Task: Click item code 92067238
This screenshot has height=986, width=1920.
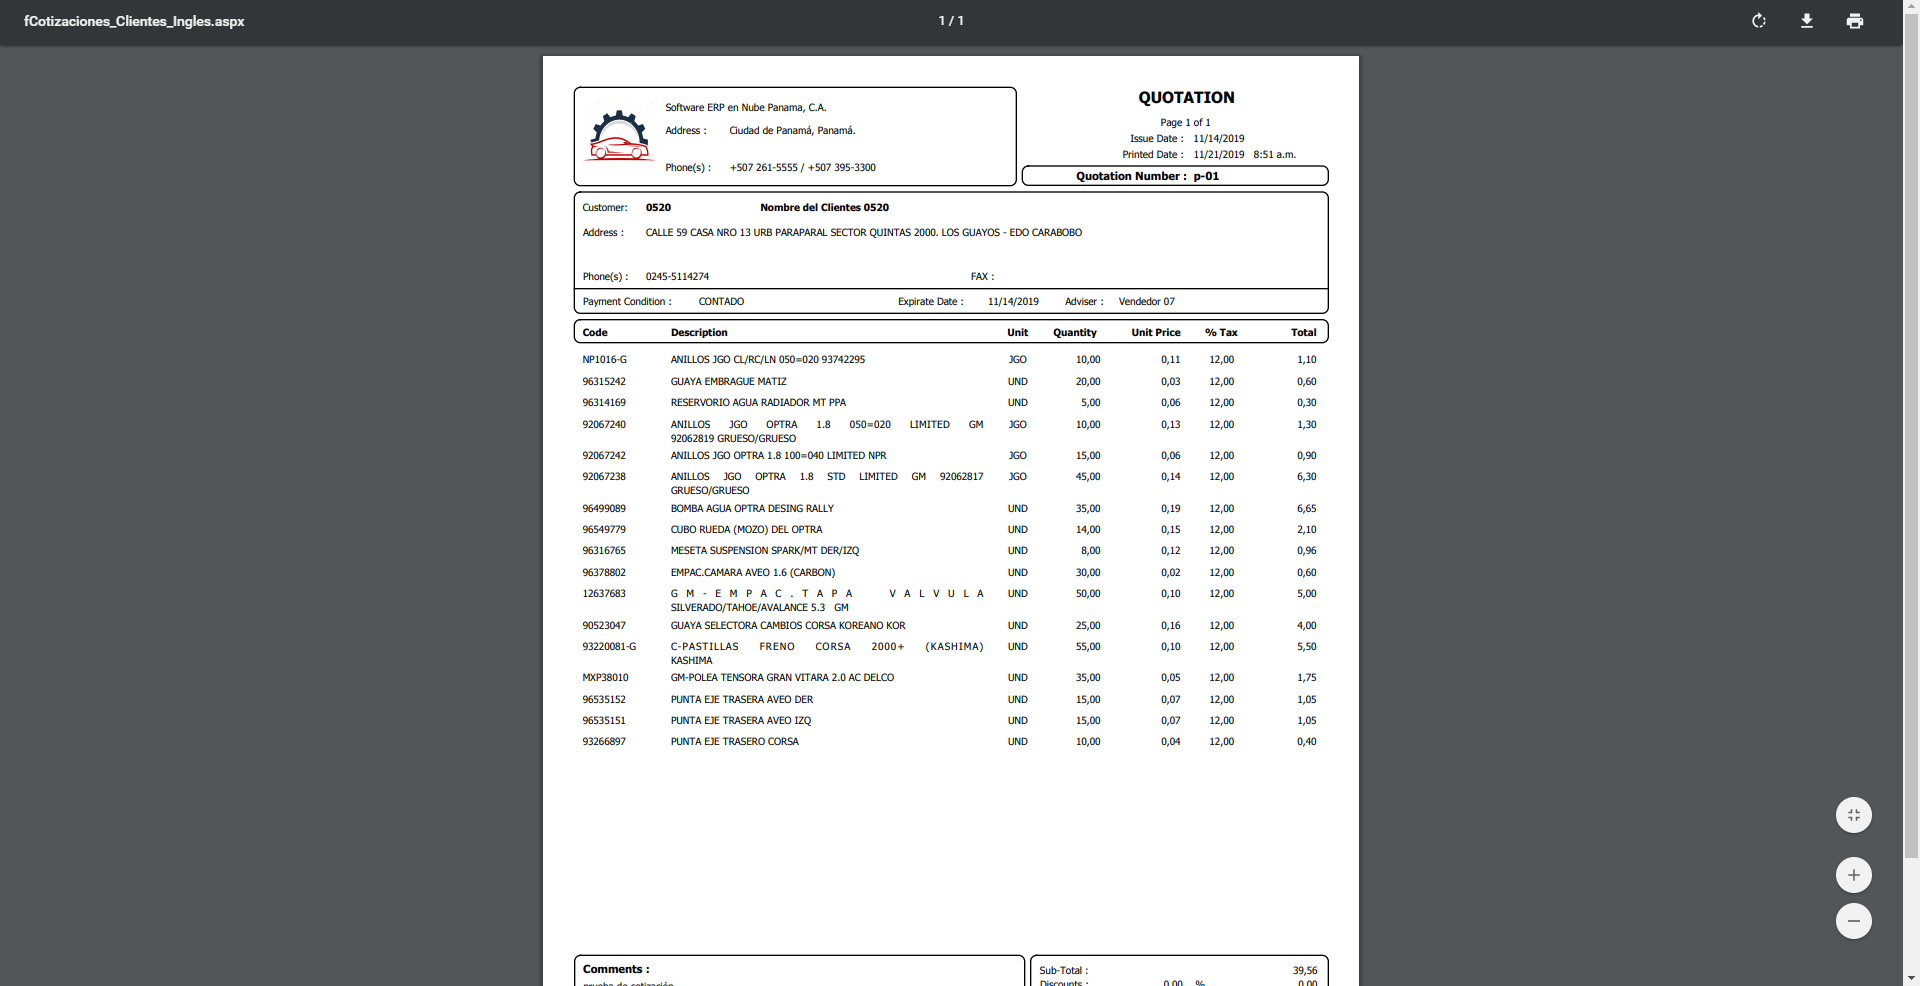Action: pyautogui.click(x=604, y=476)
